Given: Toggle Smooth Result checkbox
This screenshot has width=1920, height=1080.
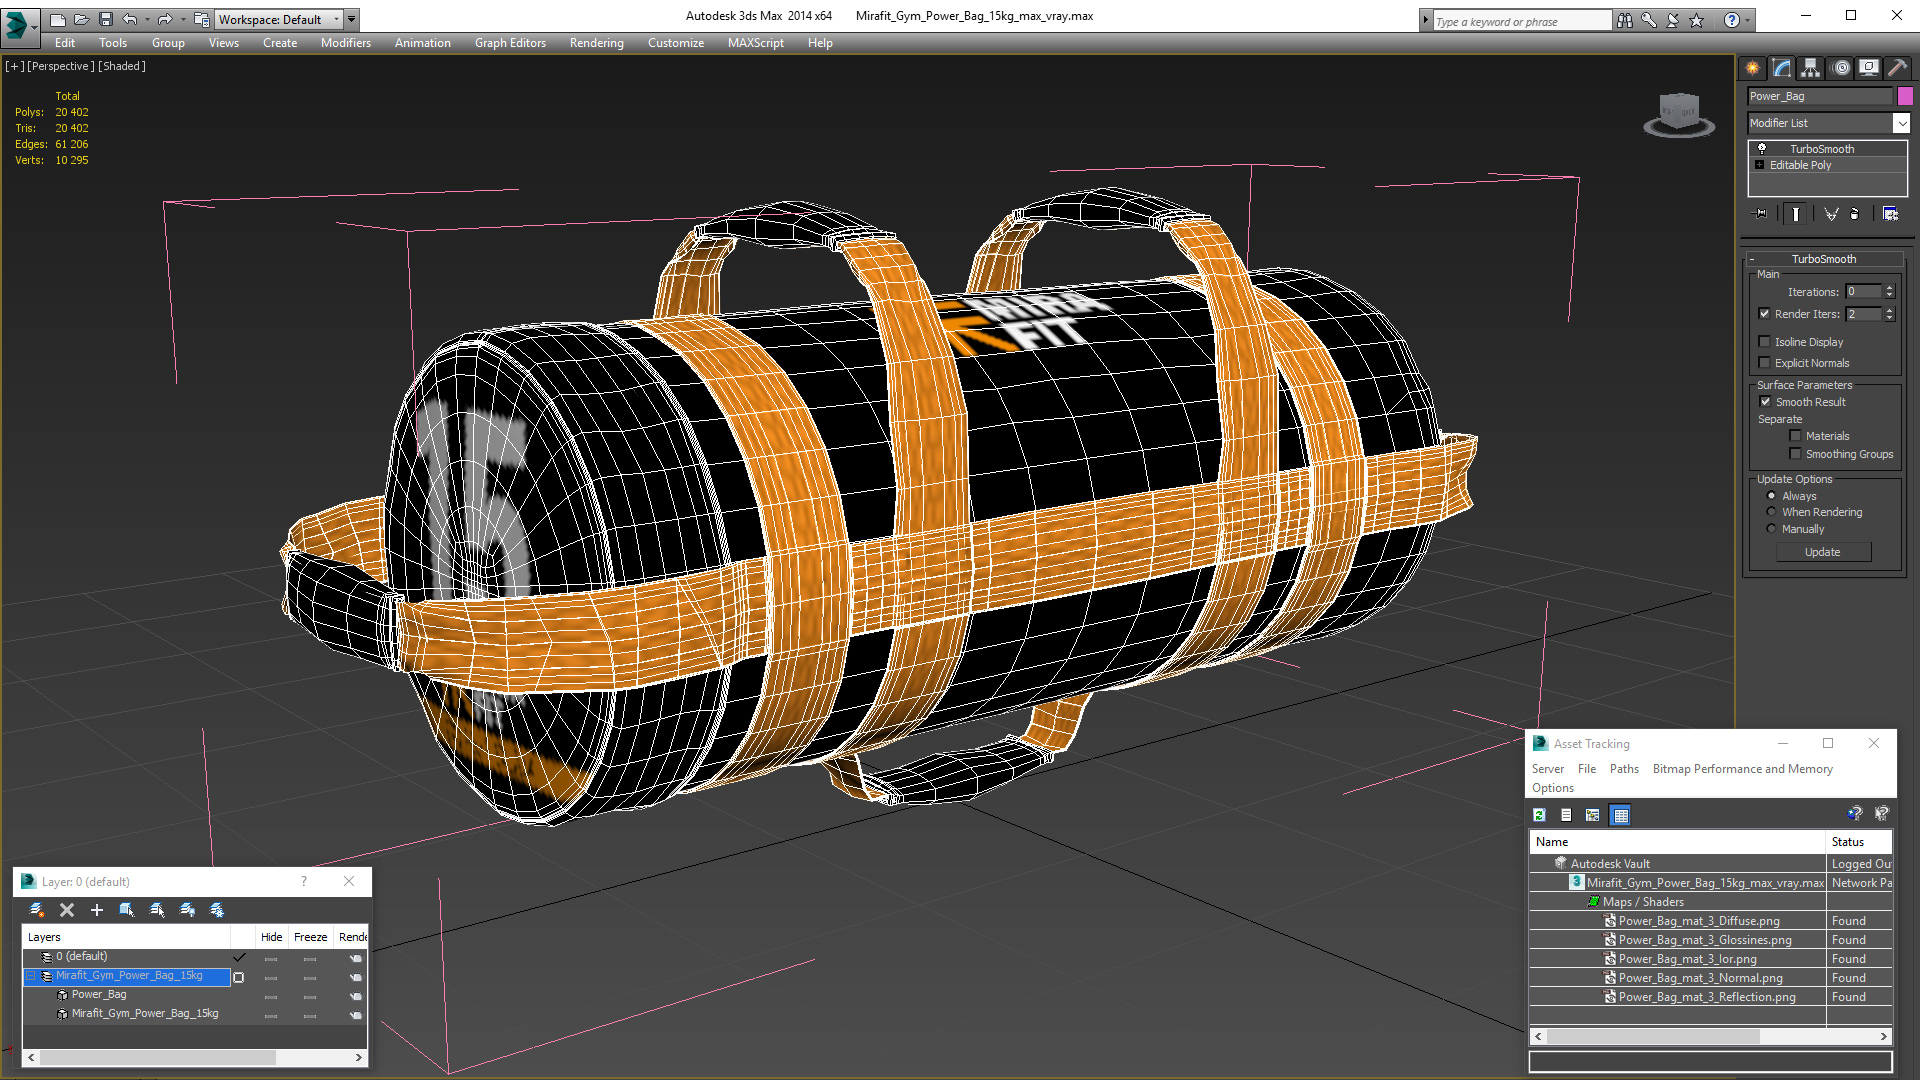Looking at the screenshot, I should (1765, 402).
